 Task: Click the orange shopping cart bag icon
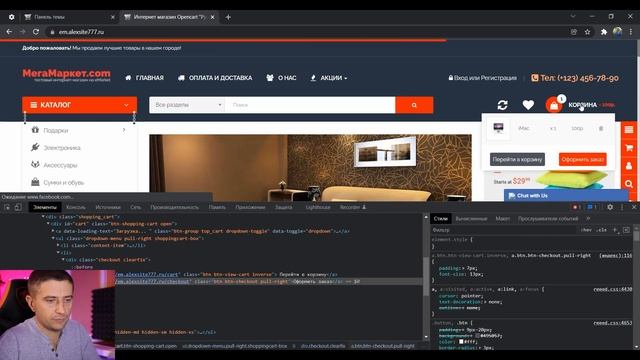click(x=553, y=105)
